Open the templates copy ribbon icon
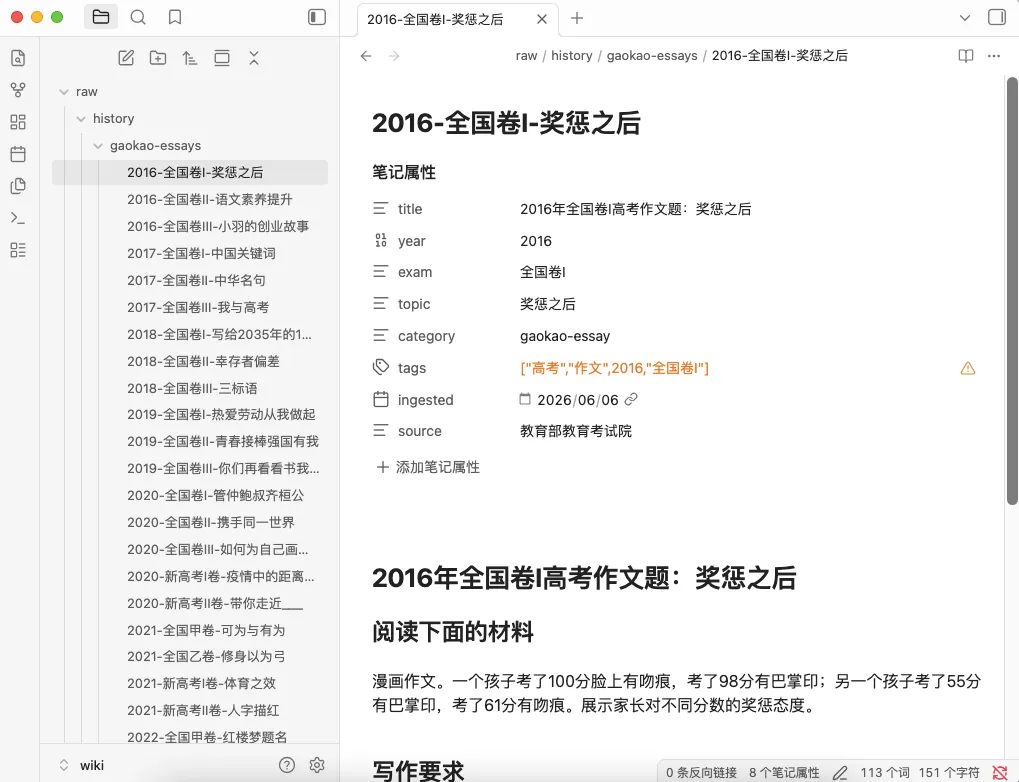Viewport: 1019px width, 782px height. tap(18, 186)
